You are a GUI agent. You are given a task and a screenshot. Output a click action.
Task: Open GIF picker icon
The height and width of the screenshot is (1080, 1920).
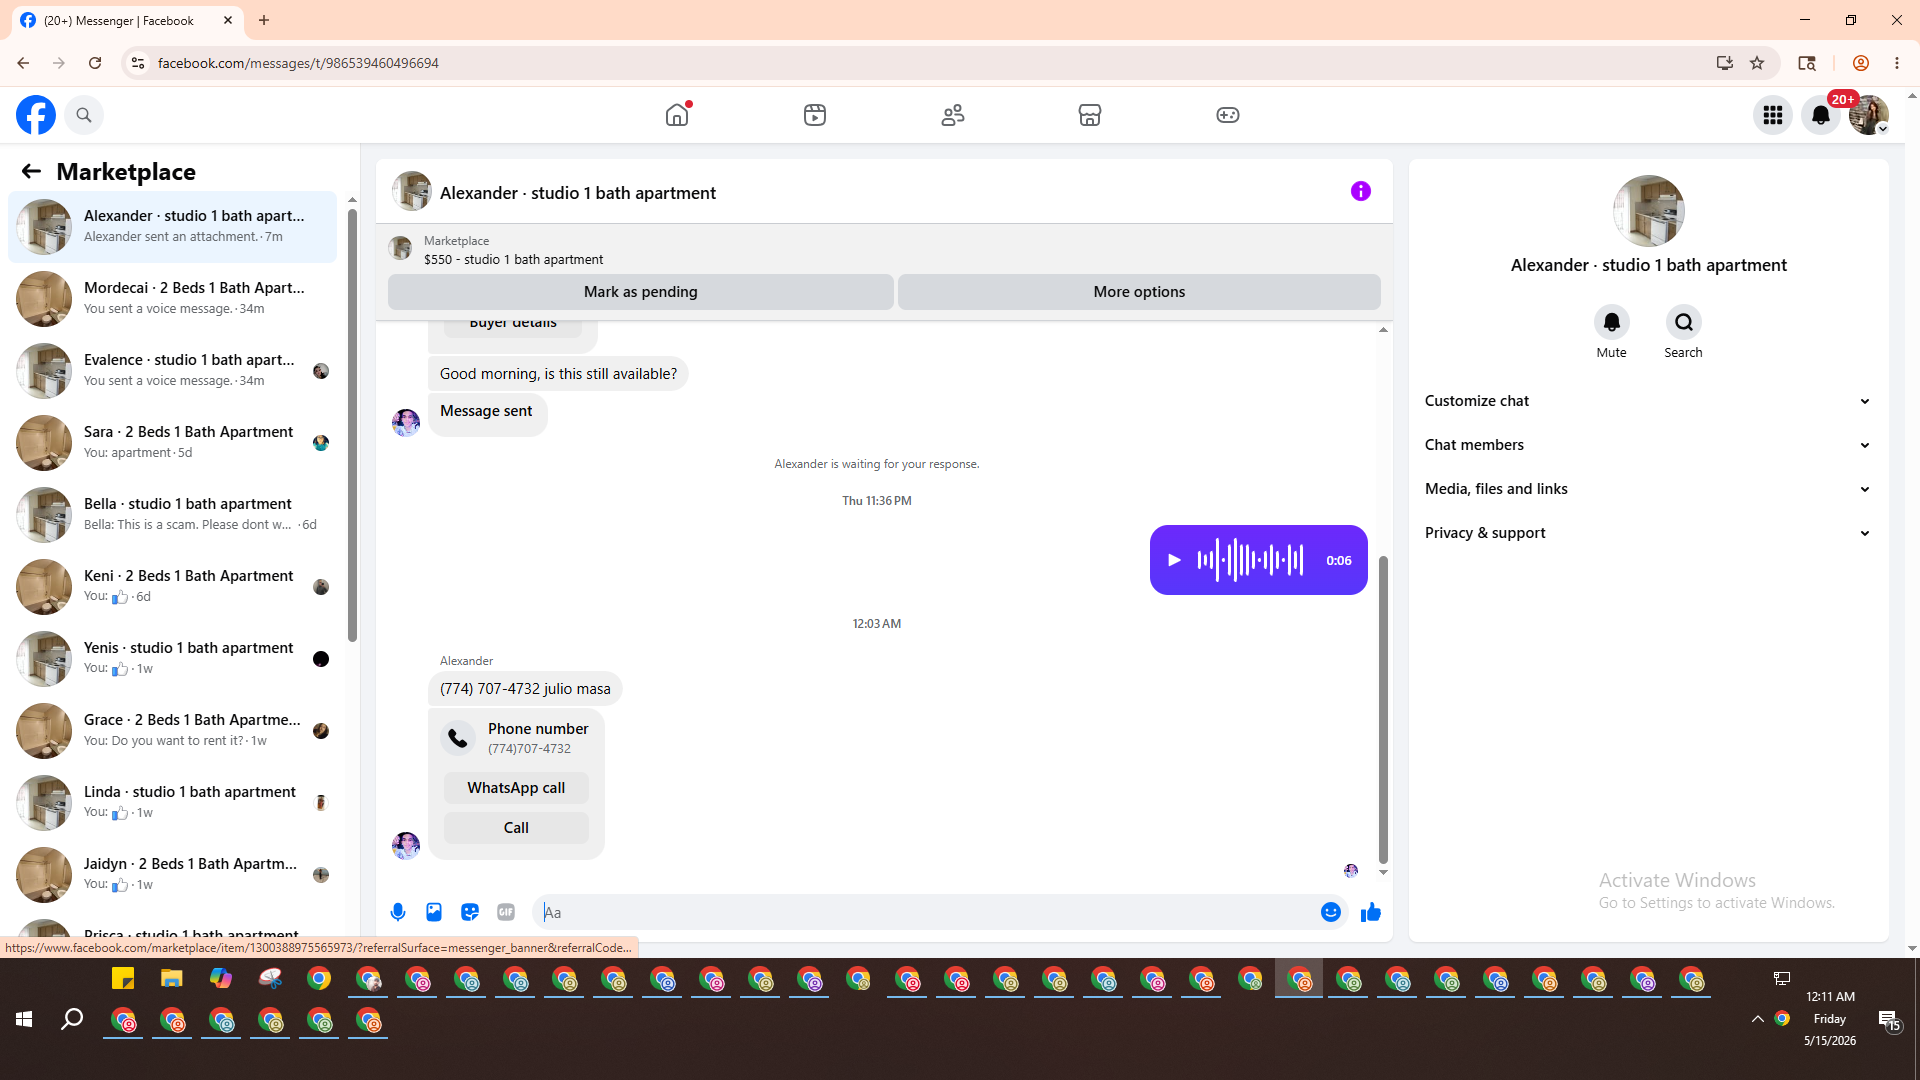506,912
